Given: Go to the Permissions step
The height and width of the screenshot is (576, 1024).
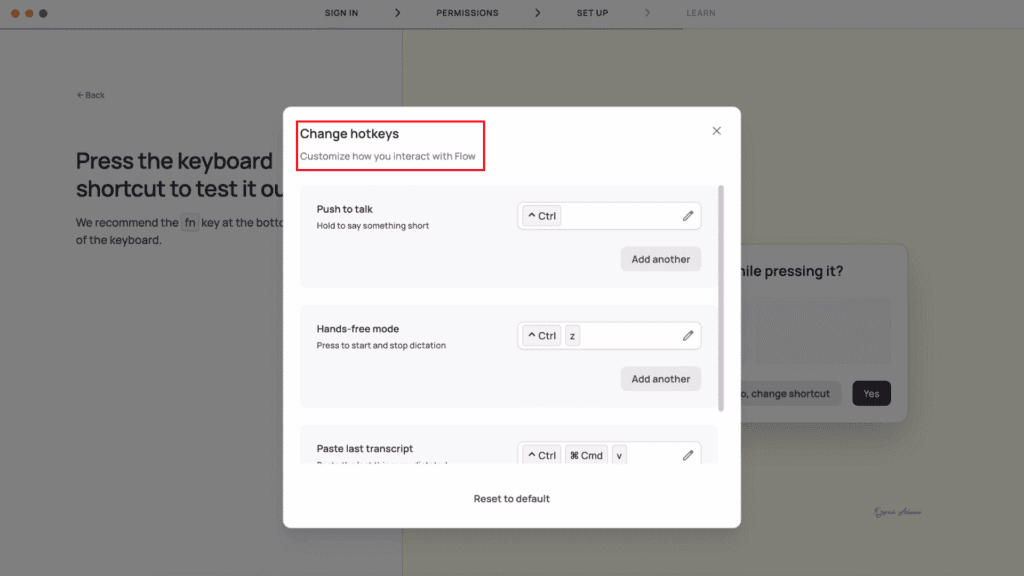Looking at the screenshot, I should [467, 13].
